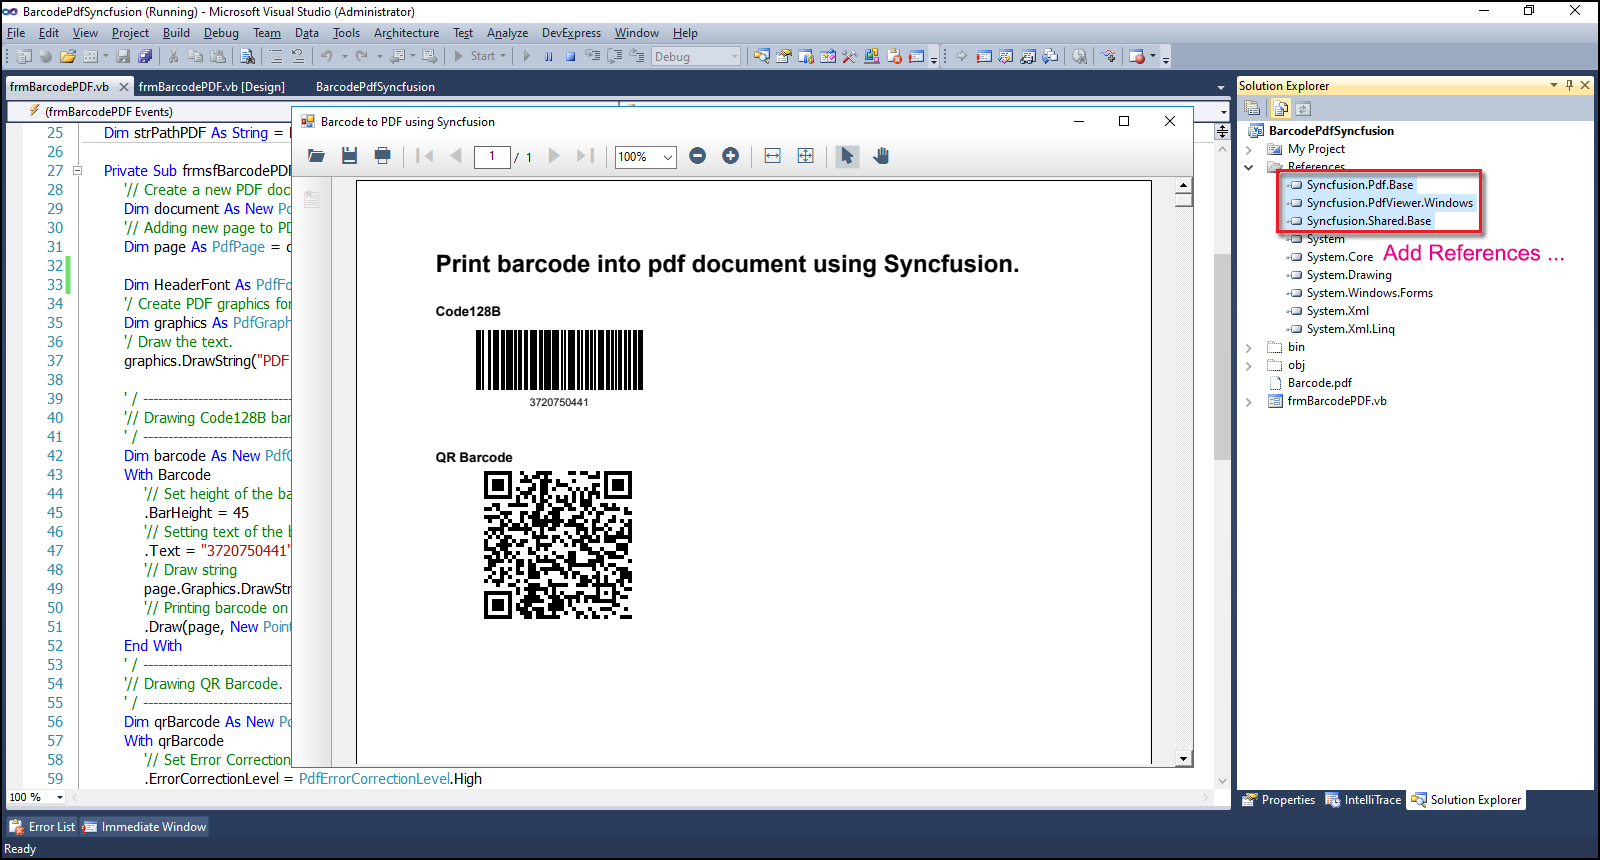
Task: Click scroll down arrow in PDF viewer
Action: [1183, 759]
